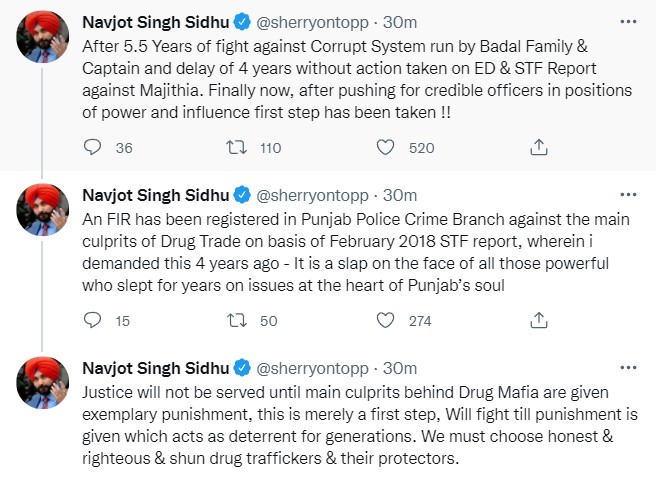The height and width of the screenshot is (481, 656).
Task: Click the verified badge on the second tweet
Action: click(x=242, y=194)
